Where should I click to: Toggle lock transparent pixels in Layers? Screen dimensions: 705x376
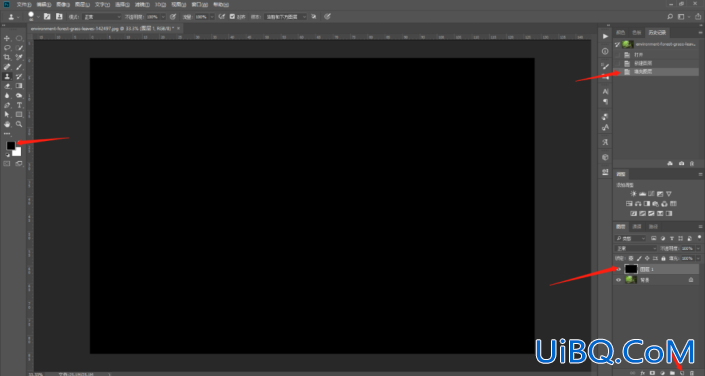pos(631,259)
